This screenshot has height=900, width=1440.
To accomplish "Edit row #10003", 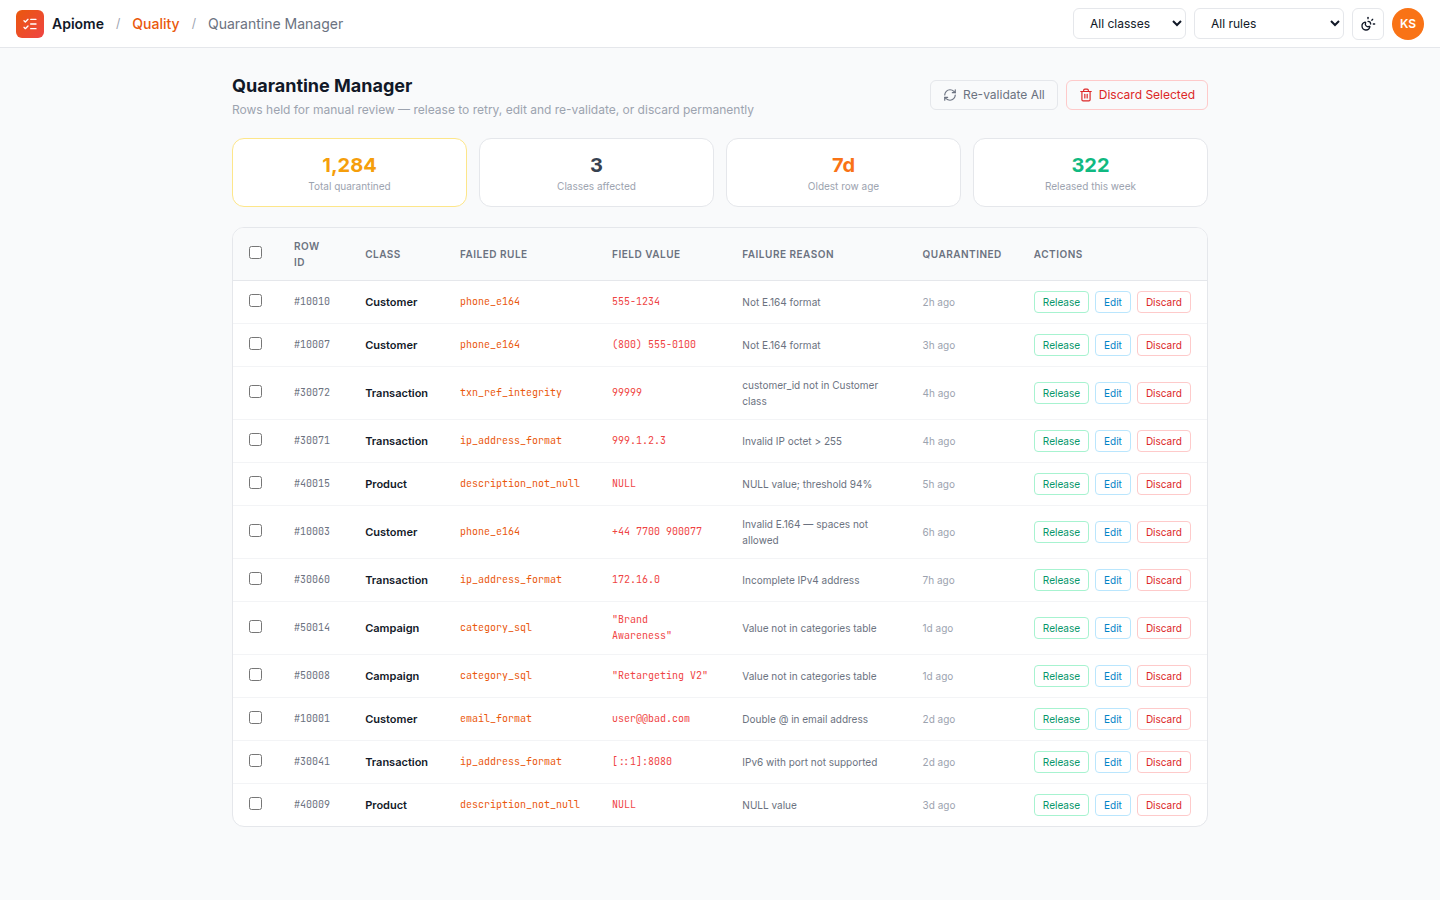I will [1113, 532].
